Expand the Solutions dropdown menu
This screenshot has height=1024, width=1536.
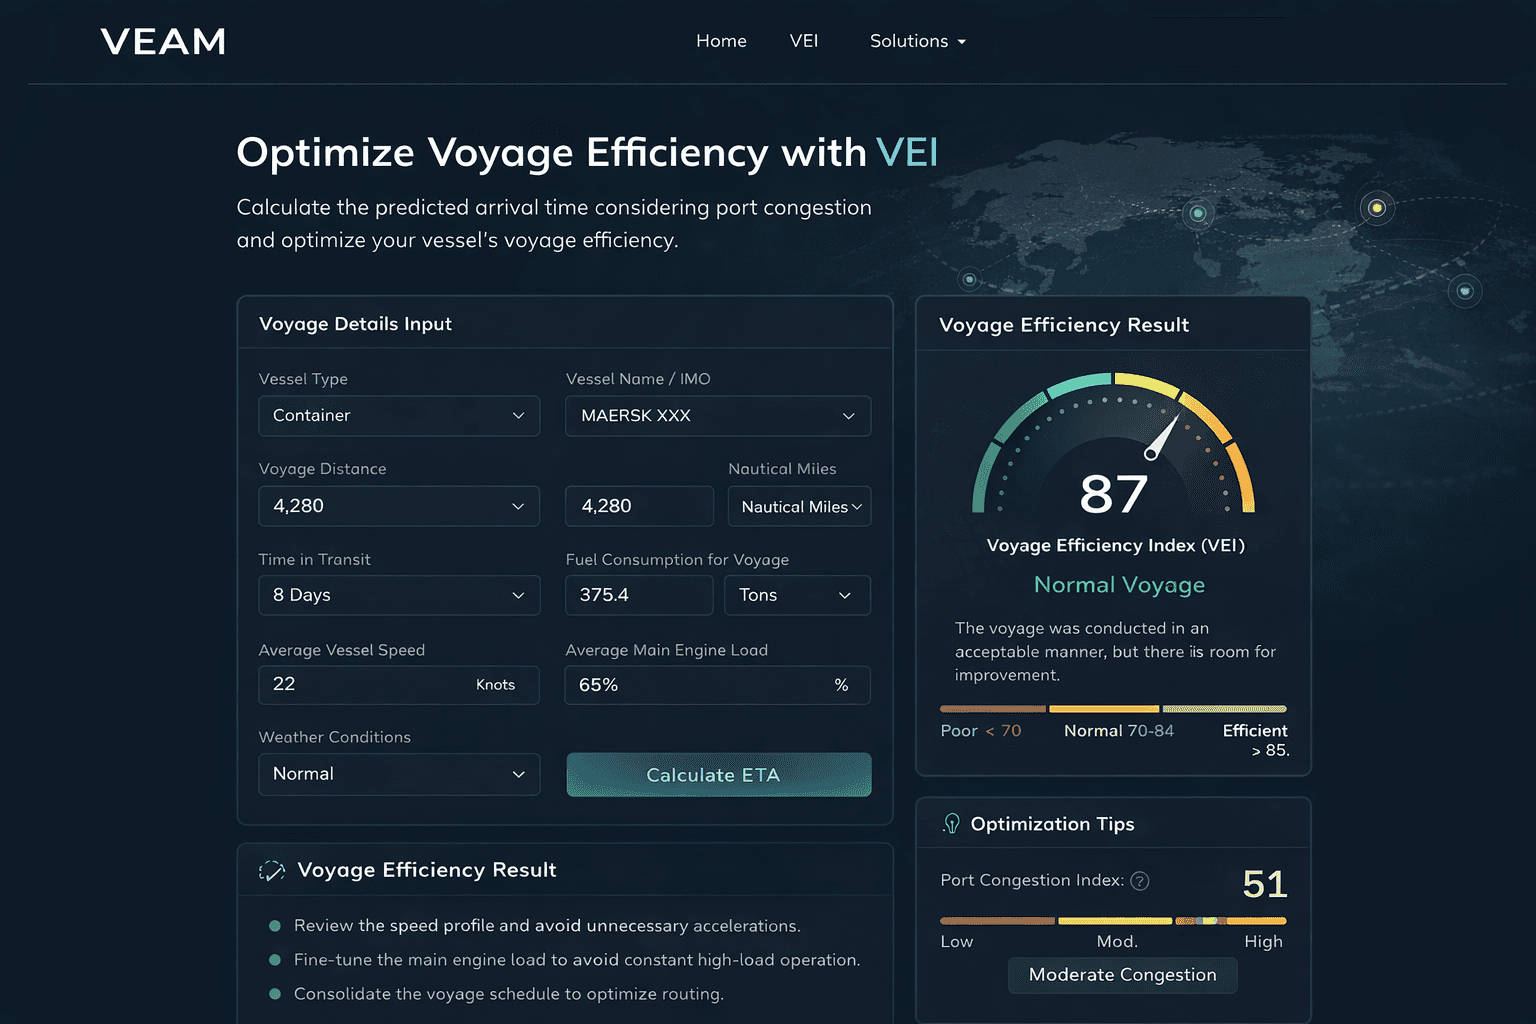point(917,41)
